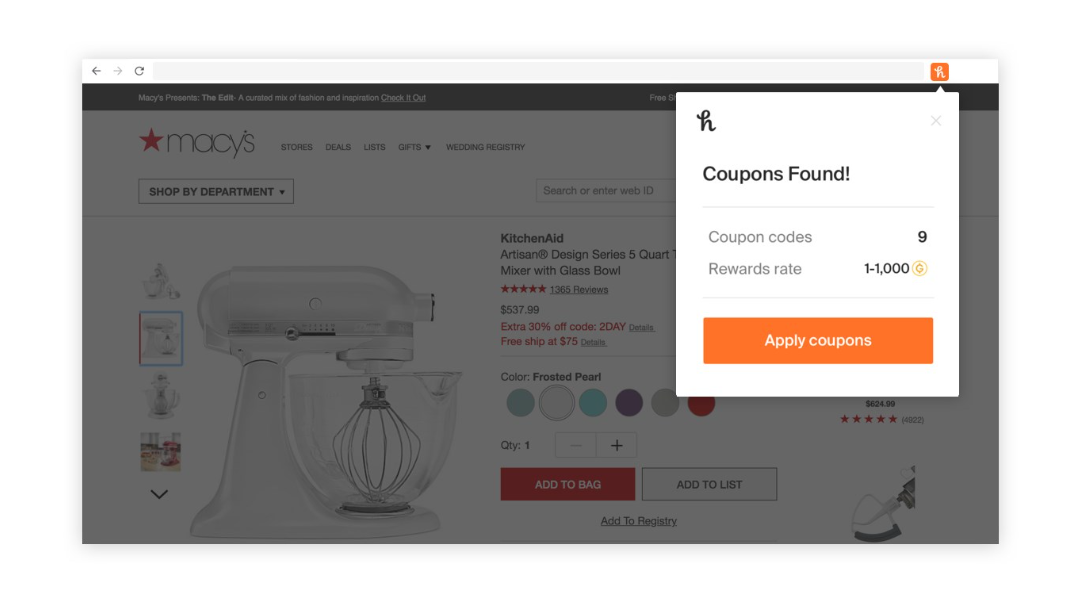
Task: Increase quantity with plus button
Action: click(616, 445)
